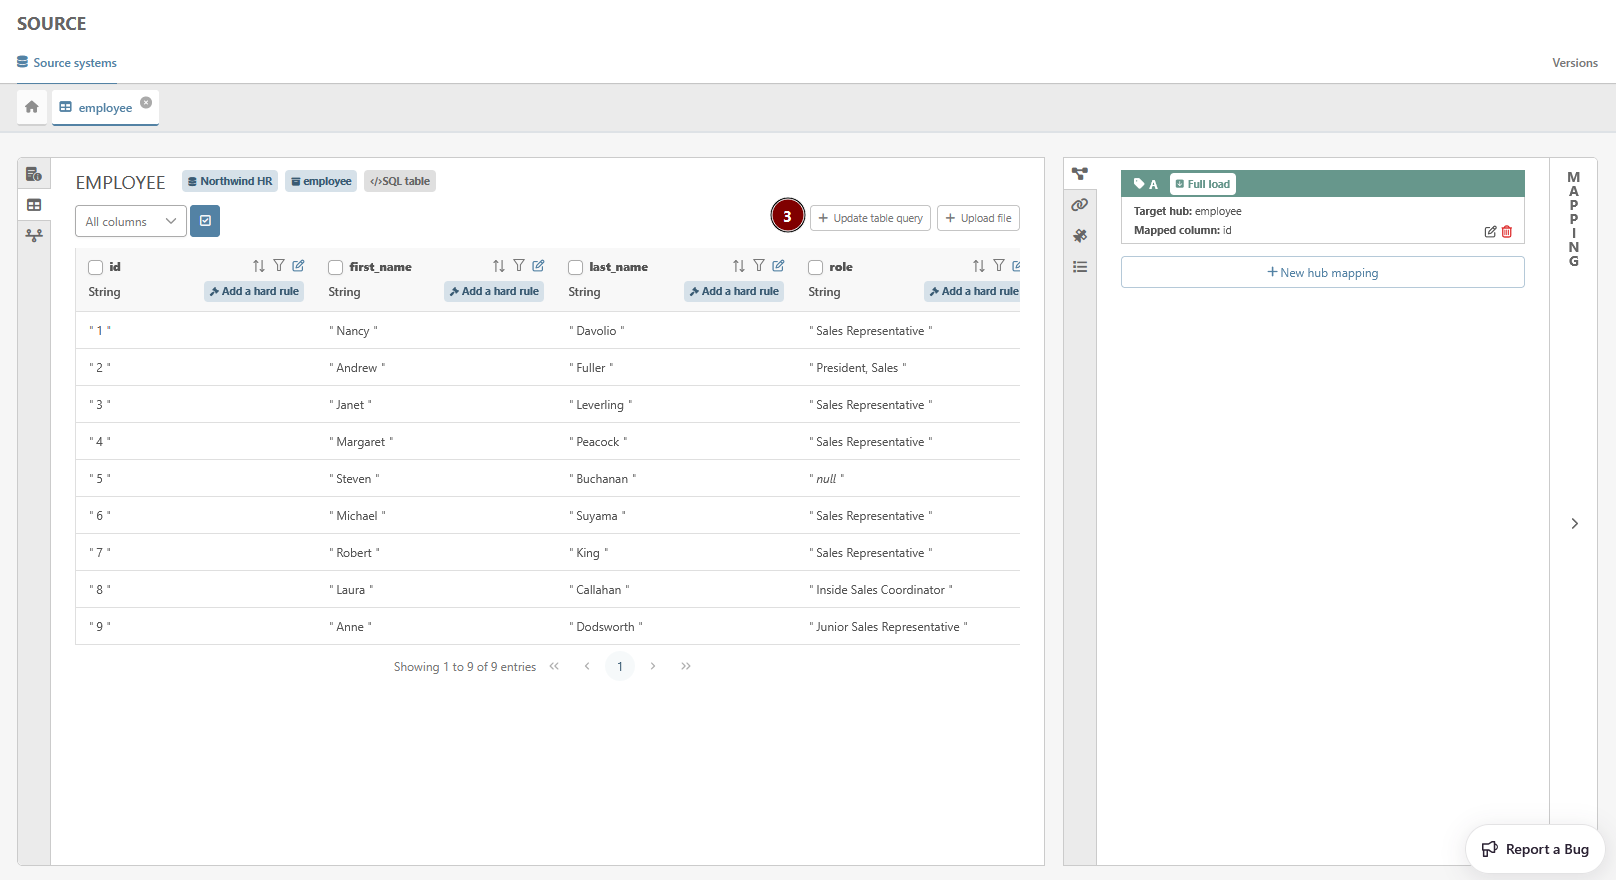
Task: Sort the id column
Action: 259,266
